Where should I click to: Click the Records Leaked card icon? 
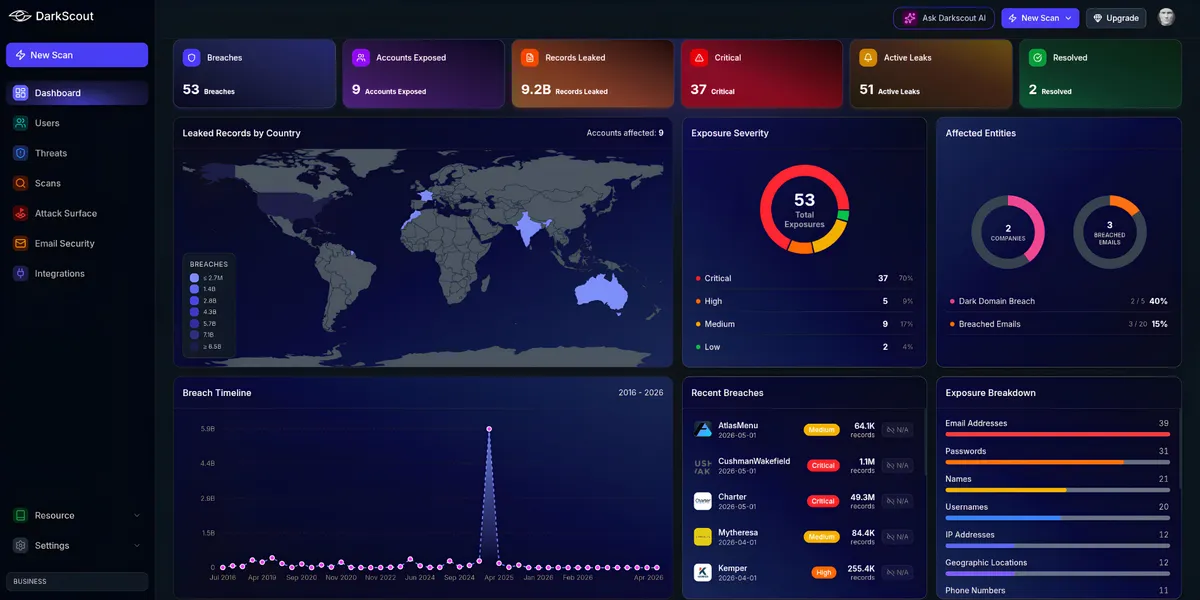coord(529,58)
